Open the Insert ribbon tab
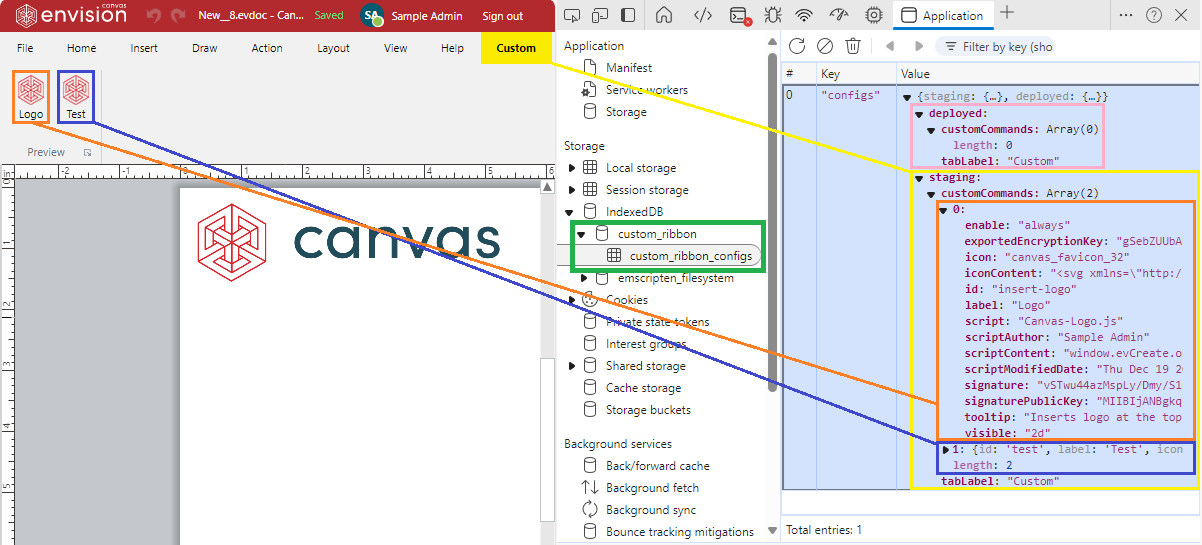The image size is (1202, 545). [x=144, y=48]
